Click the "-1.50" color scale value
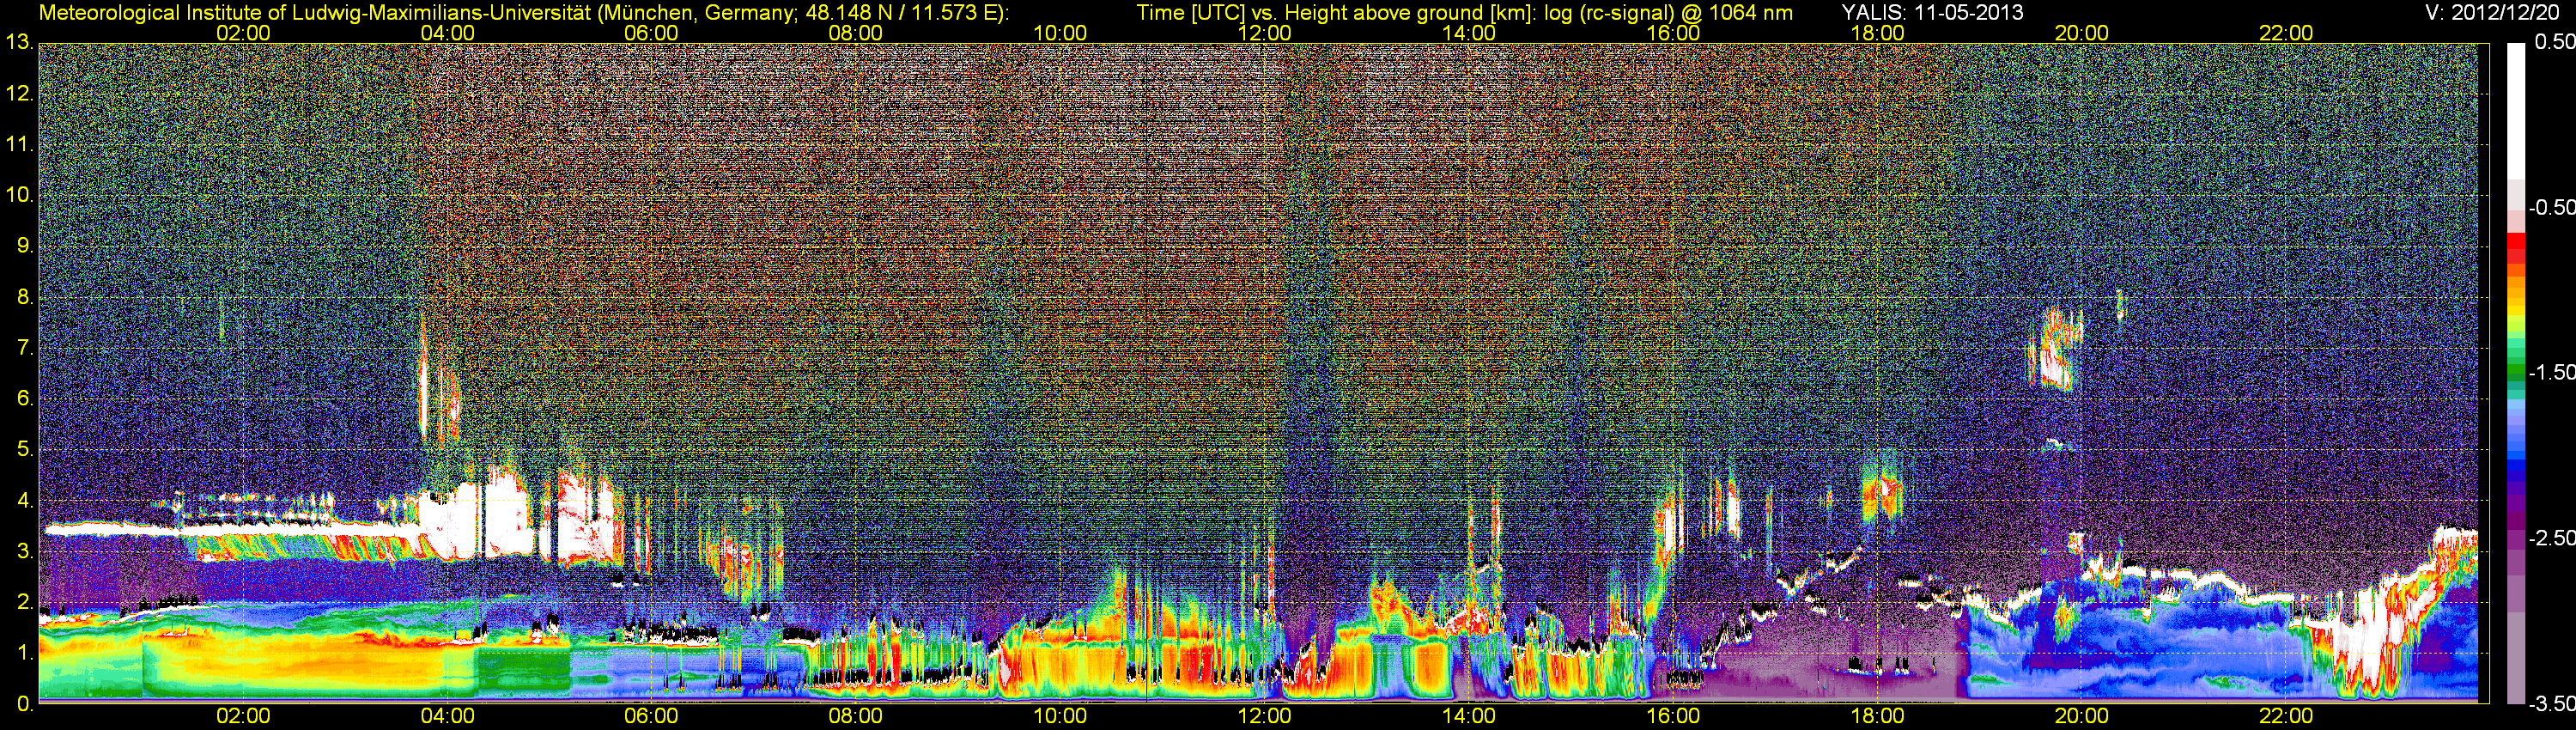Image resolution: width=2576 pixels, height=730 pixels. tap(2551, 372)
